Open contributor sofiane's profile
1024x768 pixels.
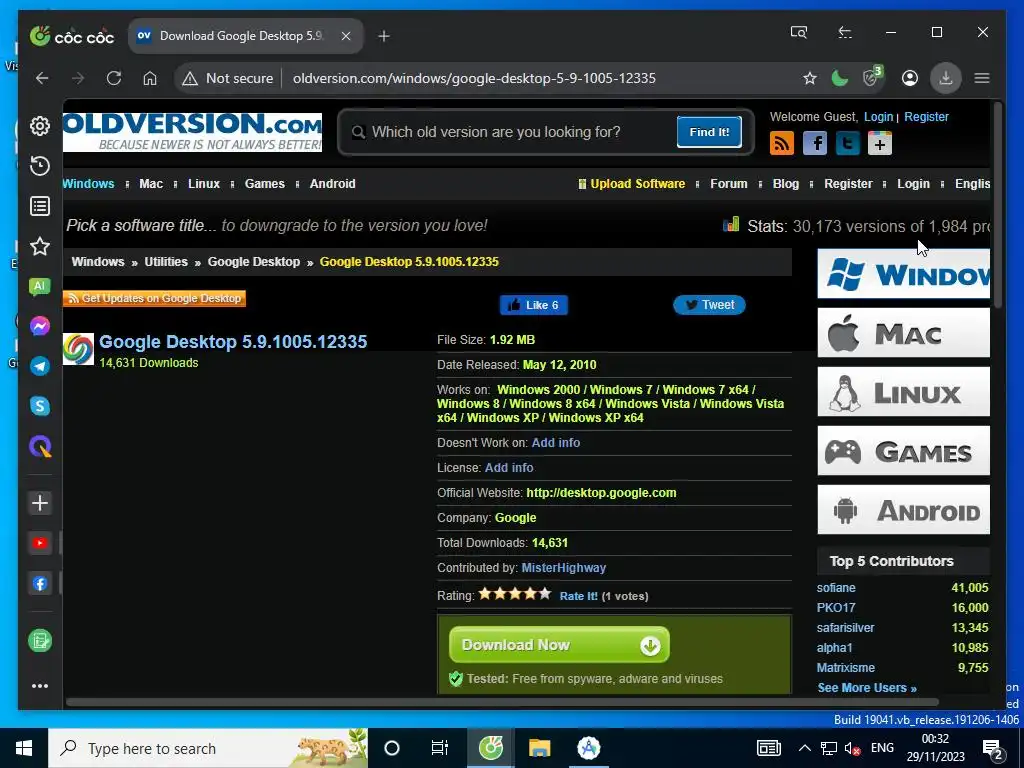836,588
